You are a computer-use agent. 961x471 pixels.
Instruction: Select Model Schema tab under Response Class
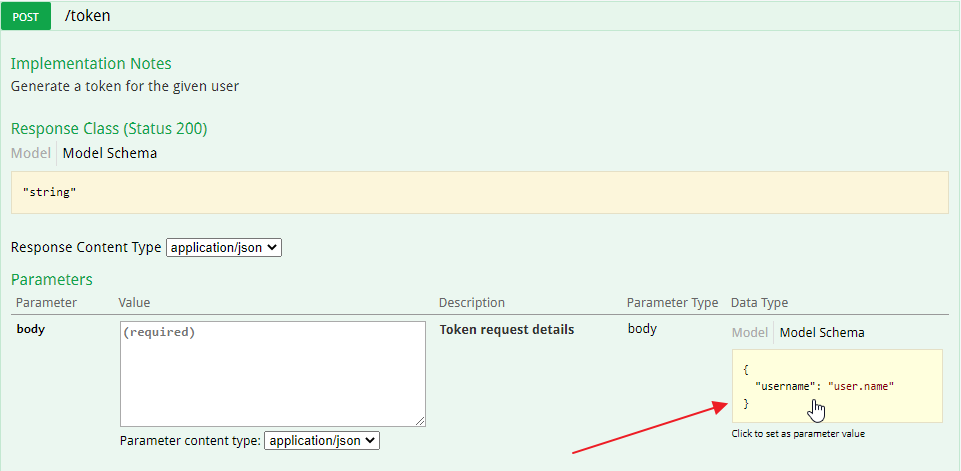110,153
